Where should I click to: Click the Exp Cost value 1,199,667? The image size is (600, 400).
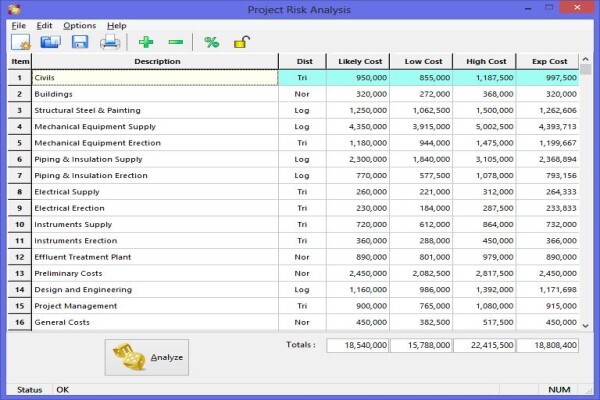548,143
